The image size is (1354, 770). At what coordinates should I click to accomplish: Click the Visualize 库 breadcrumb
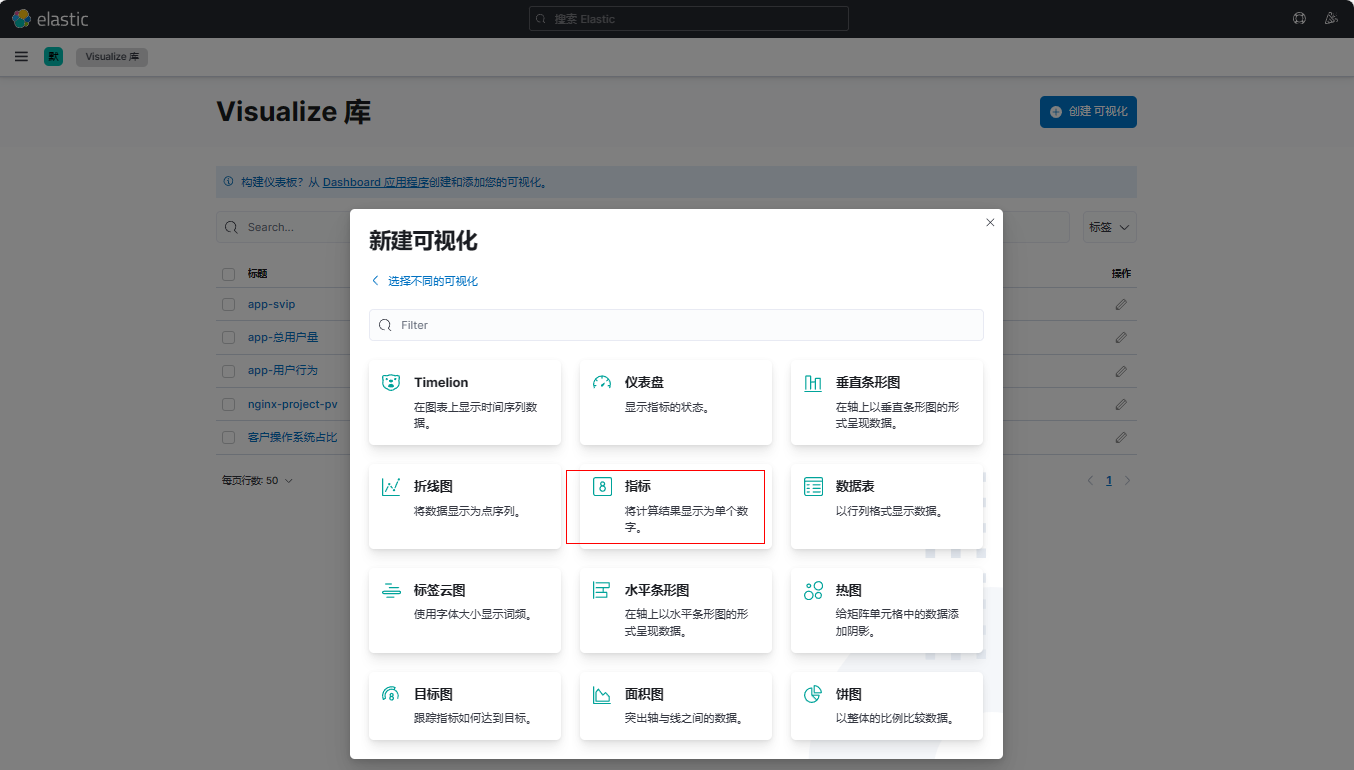click(x=112, y=57)
